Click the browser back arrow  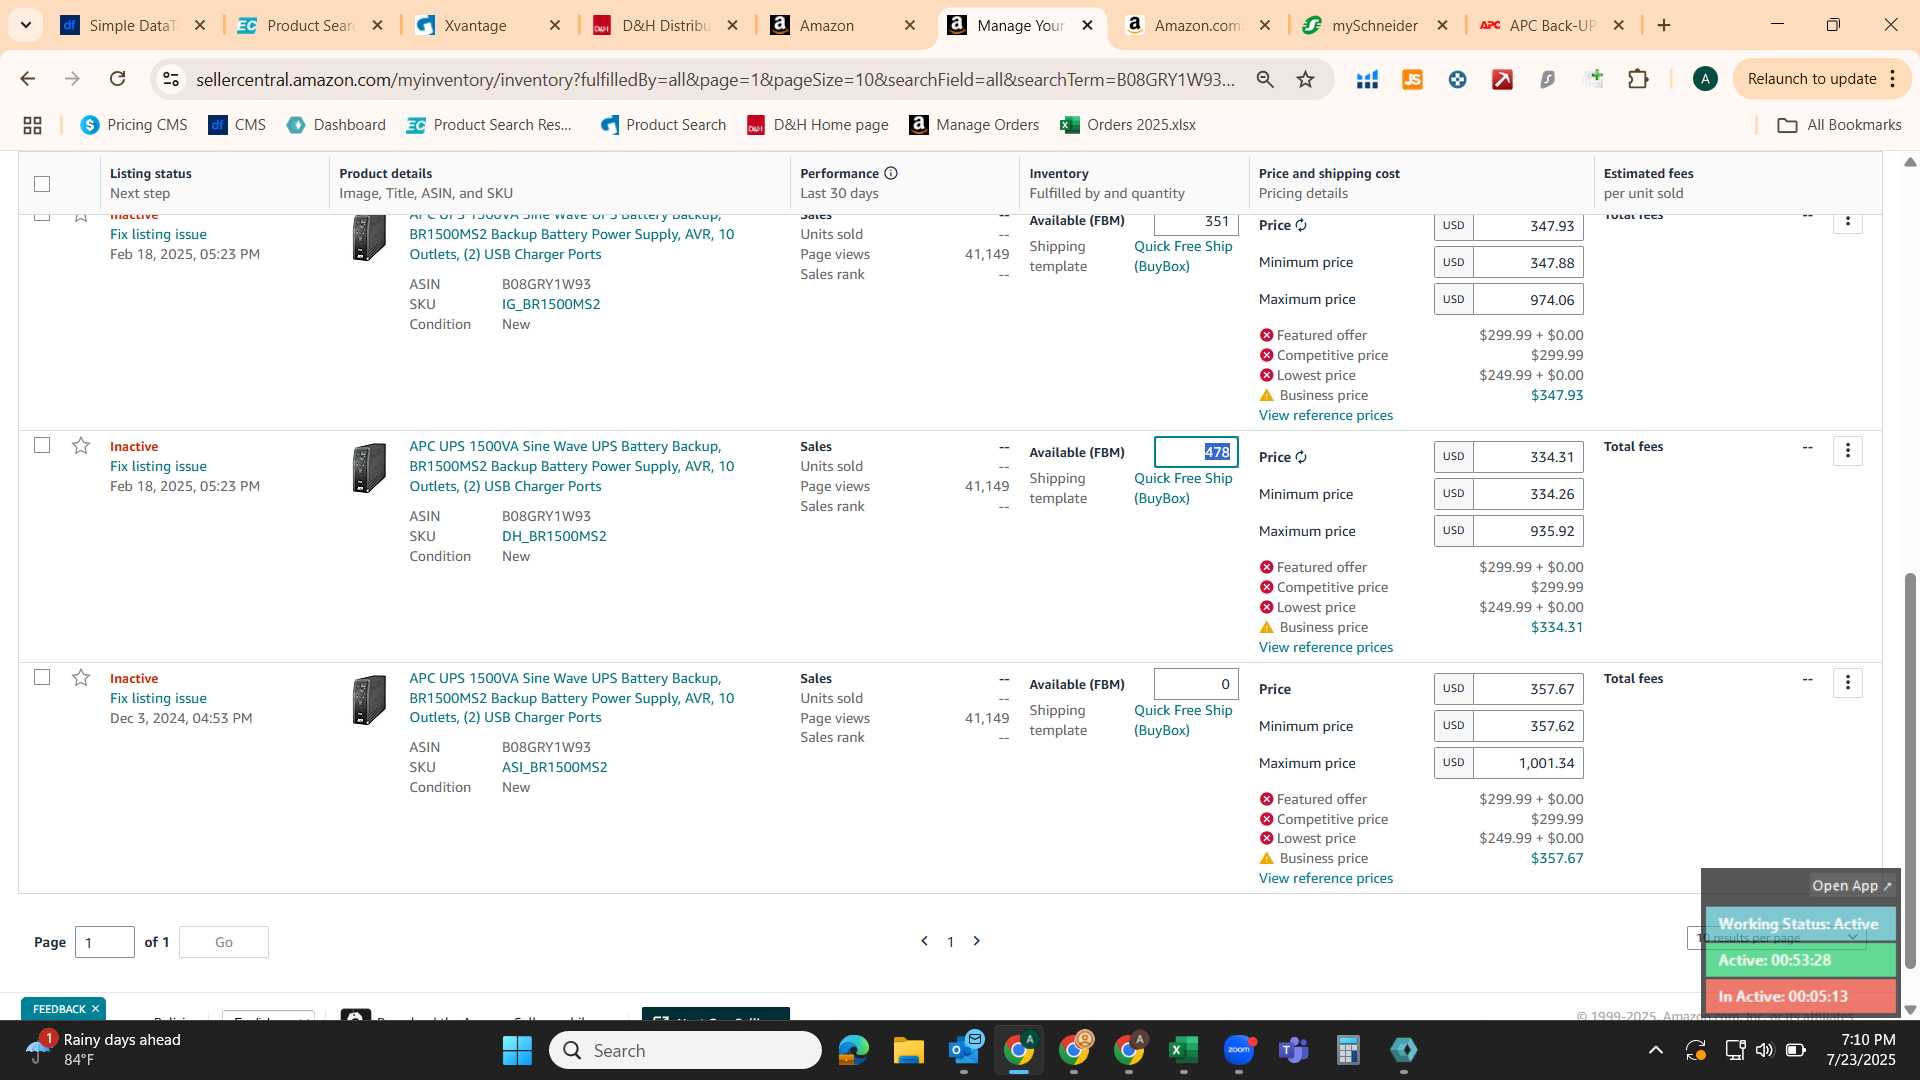pos(27,79)
